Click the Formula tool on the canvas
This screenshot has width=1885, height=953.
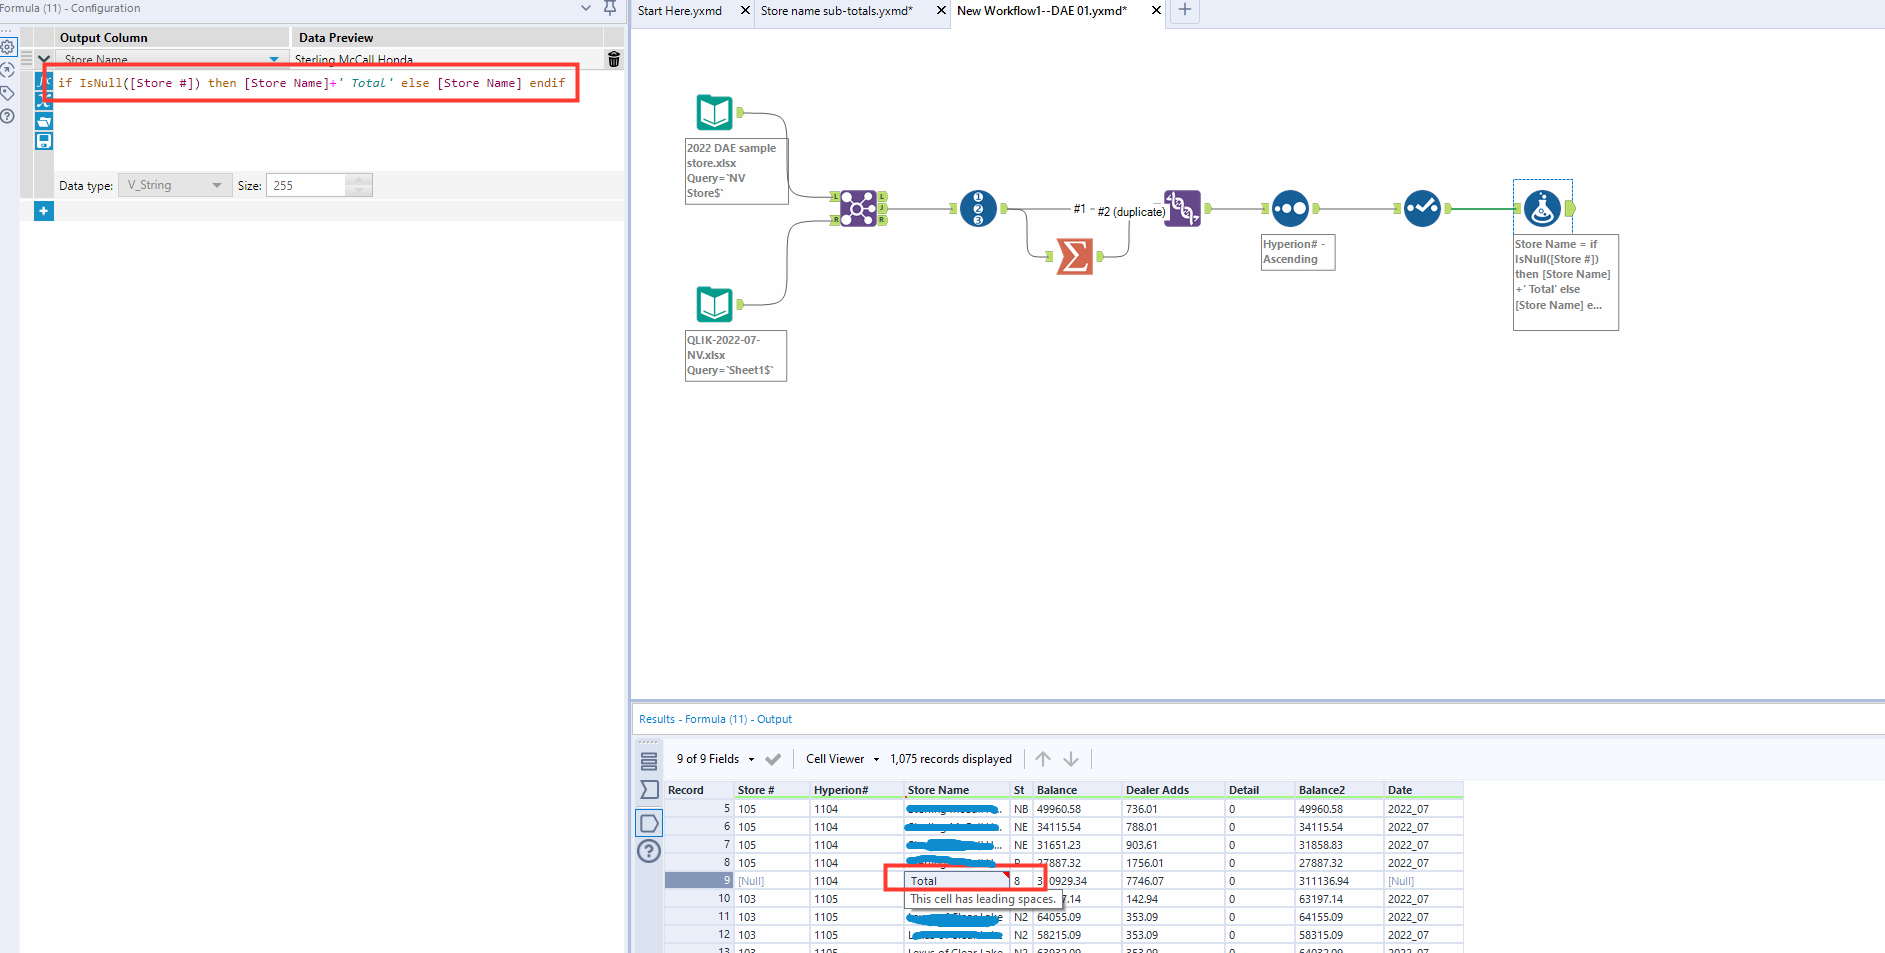pos(1542,208)
